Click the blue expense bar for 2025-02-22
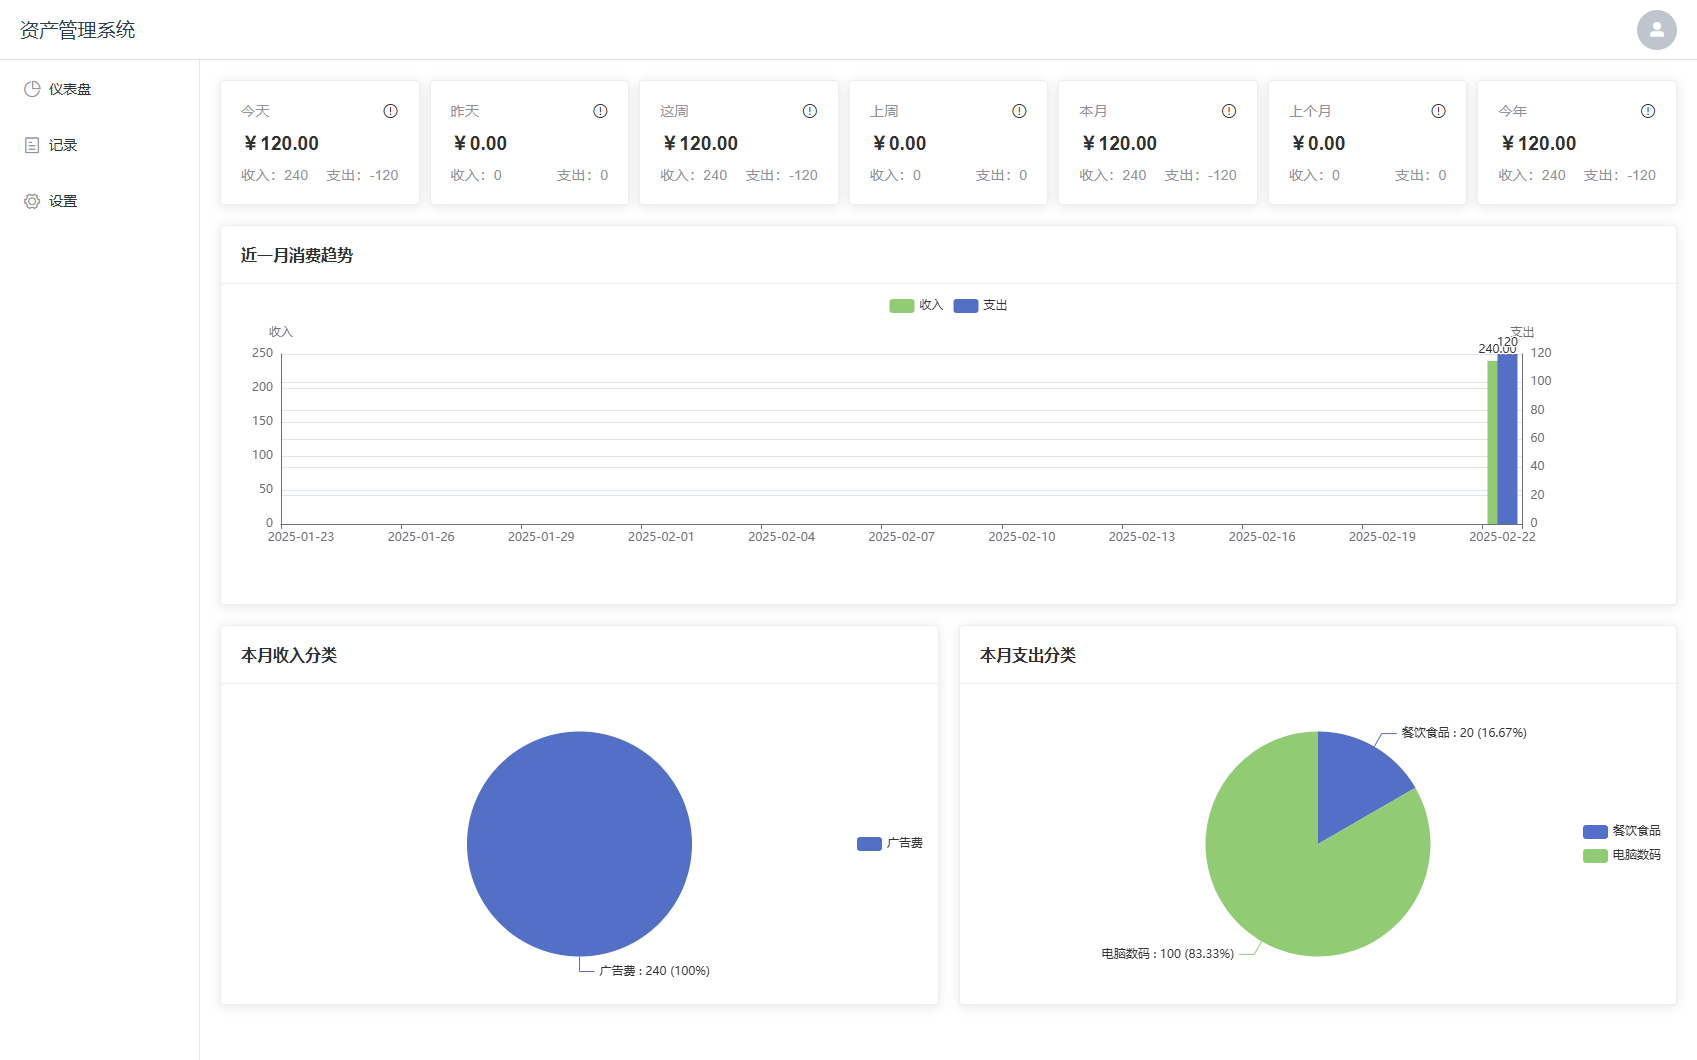Viewport: 1697px width, 1060px height. coord(1507,439)
